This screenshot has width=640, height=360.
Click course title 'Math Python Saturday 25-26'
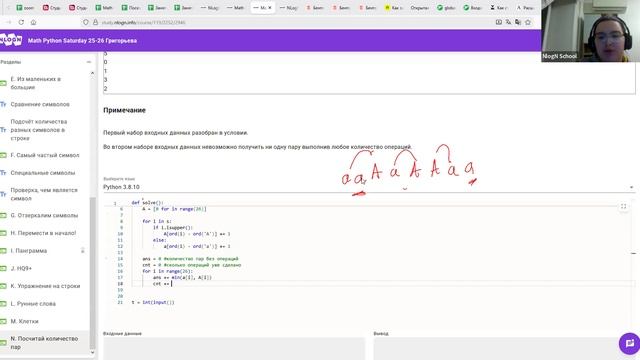[x=82, y=40]
